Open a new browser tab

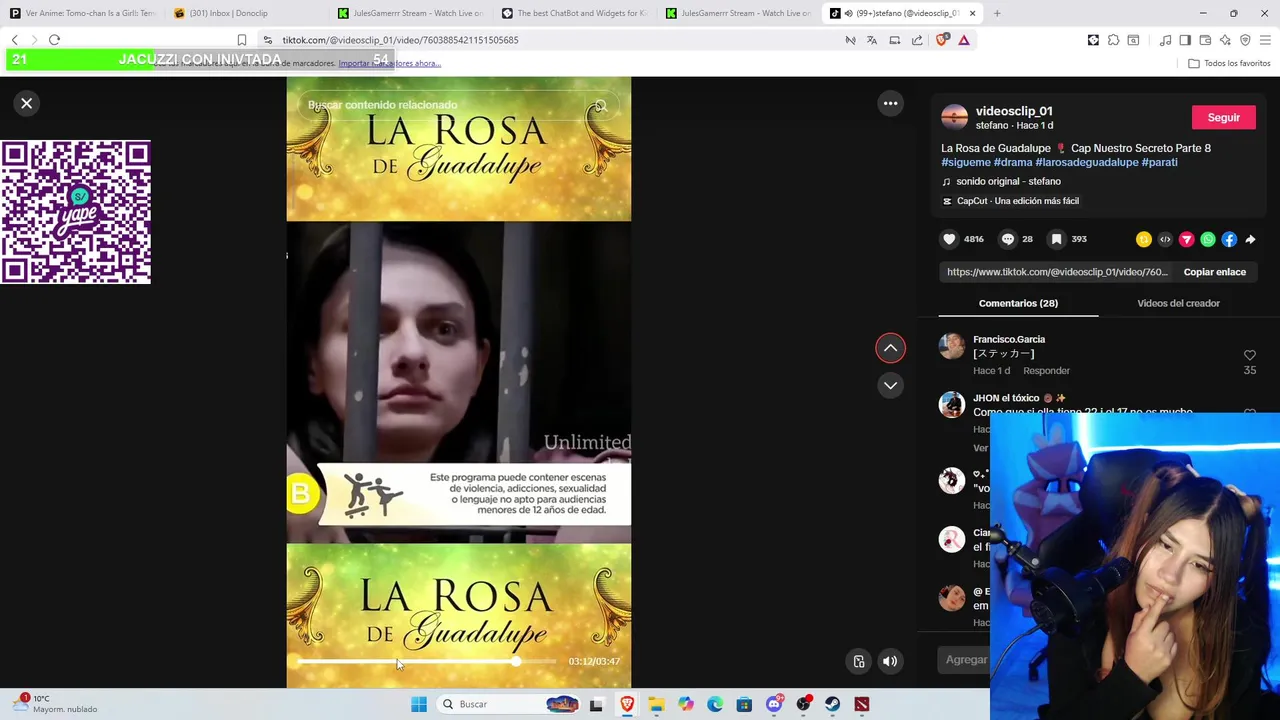click(997, 13)
